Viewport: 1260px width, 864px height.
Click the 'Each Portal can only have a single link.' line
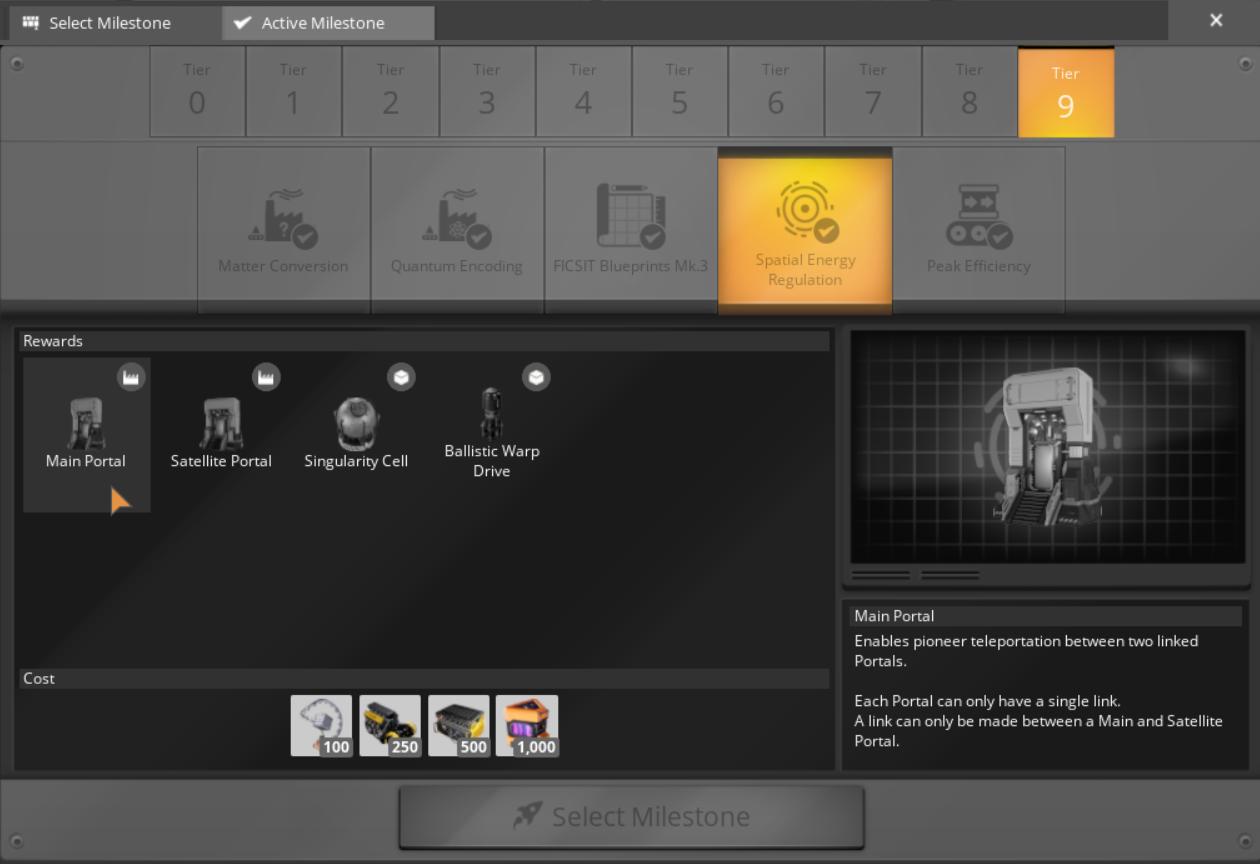click(987, 701)
